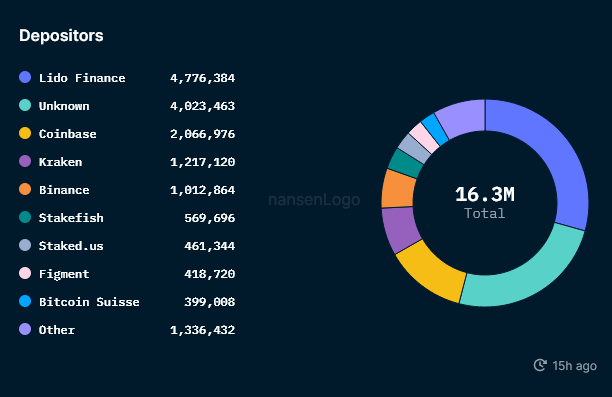Click the Depositors heading
The width and height of the screenshot is (612, 397).
61,36
